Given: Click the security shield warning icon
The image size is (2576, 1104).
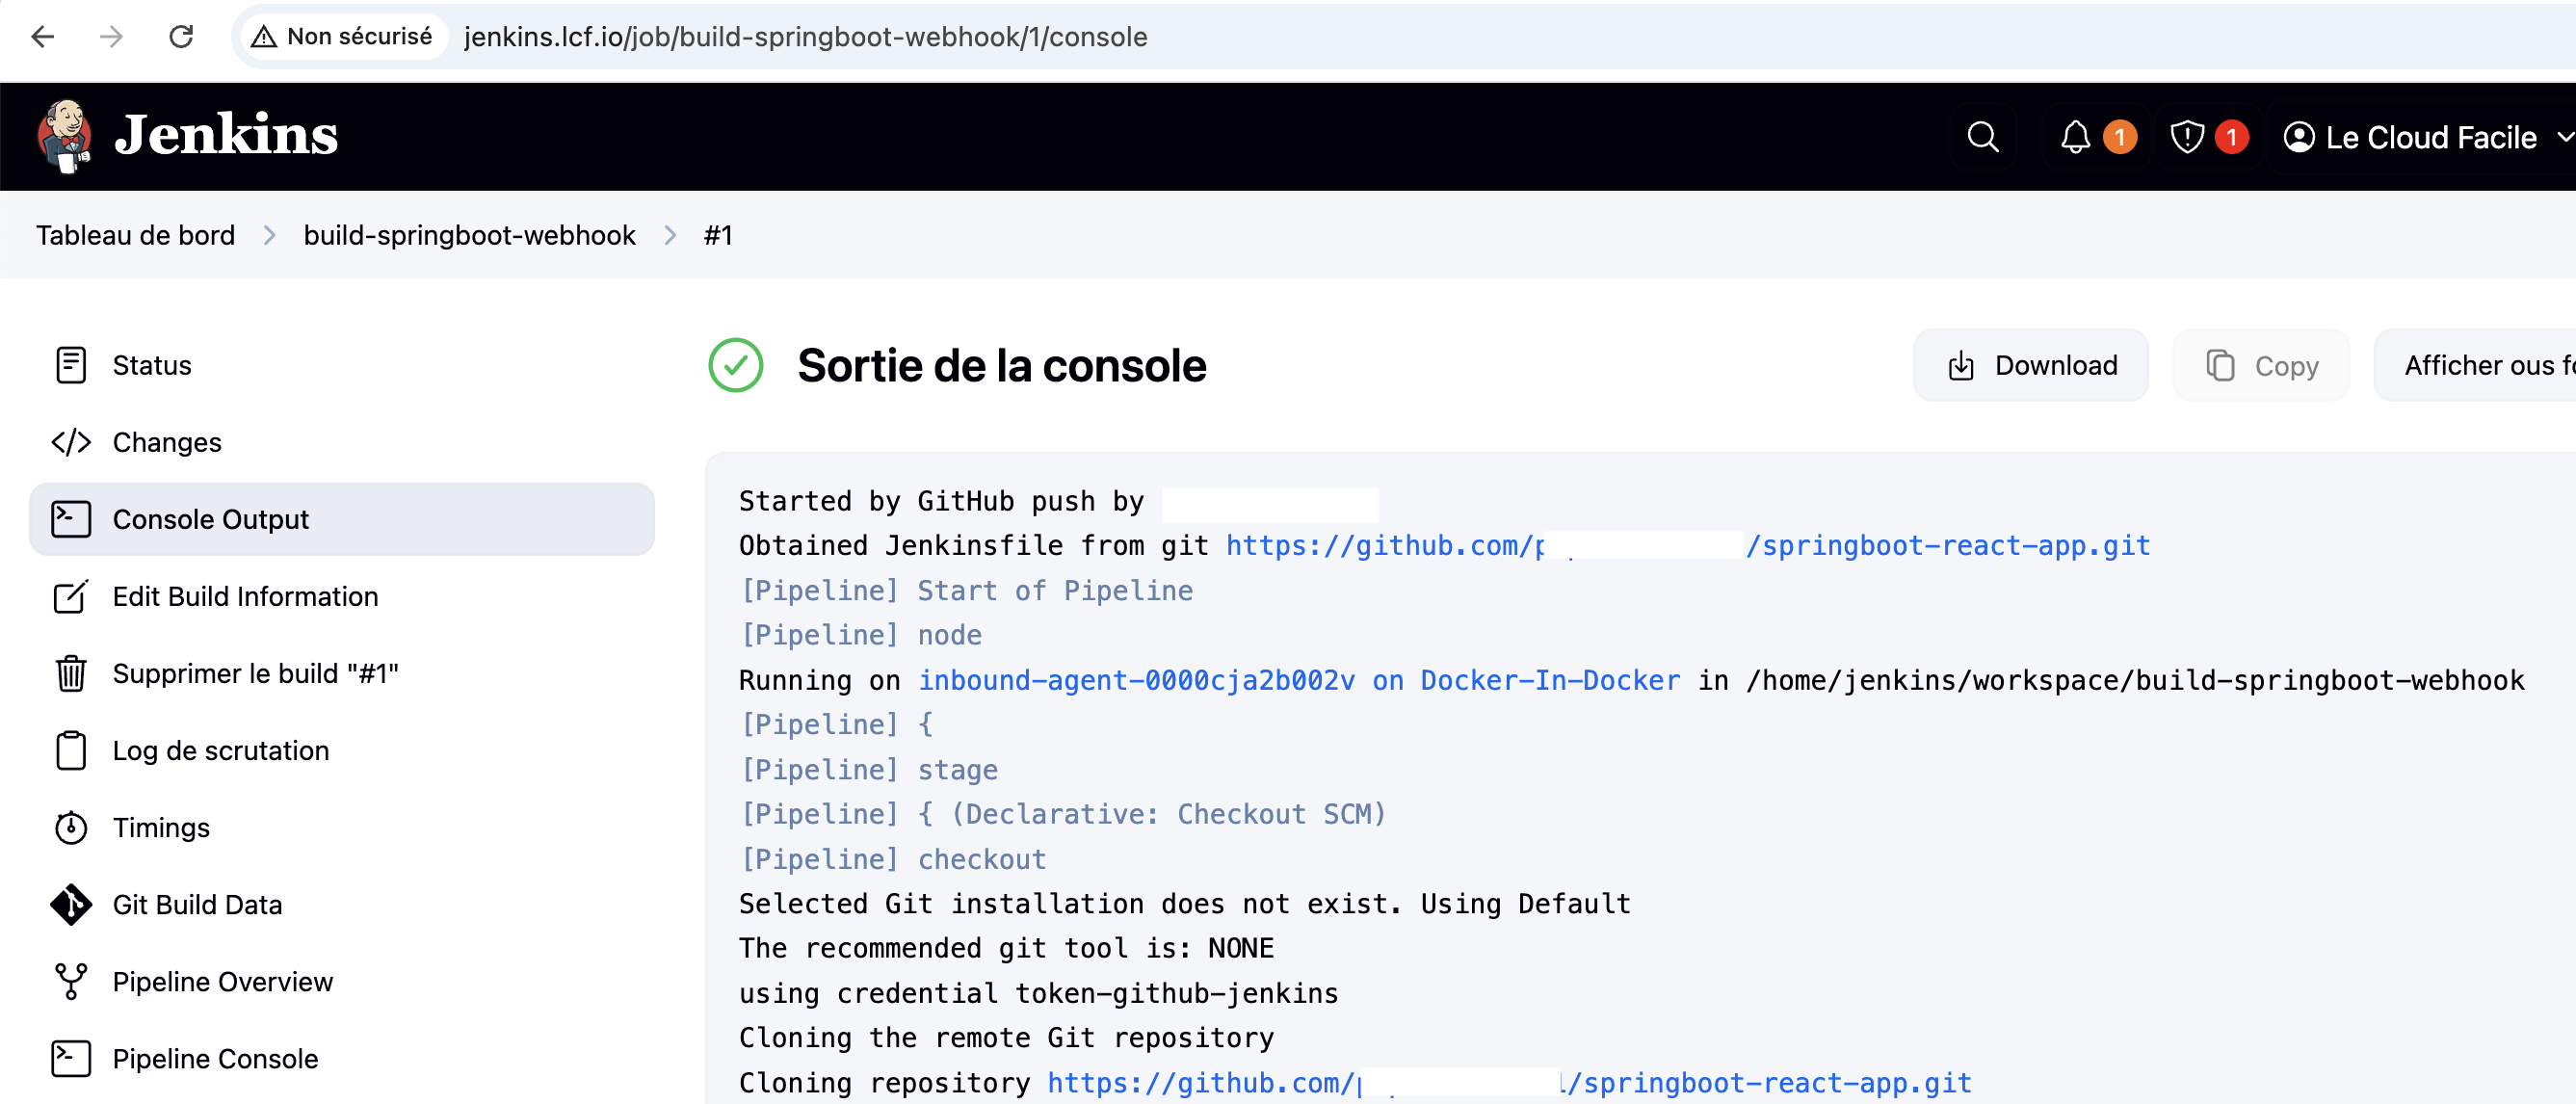Looking at the screenshot, I should tap(2187, 137).
